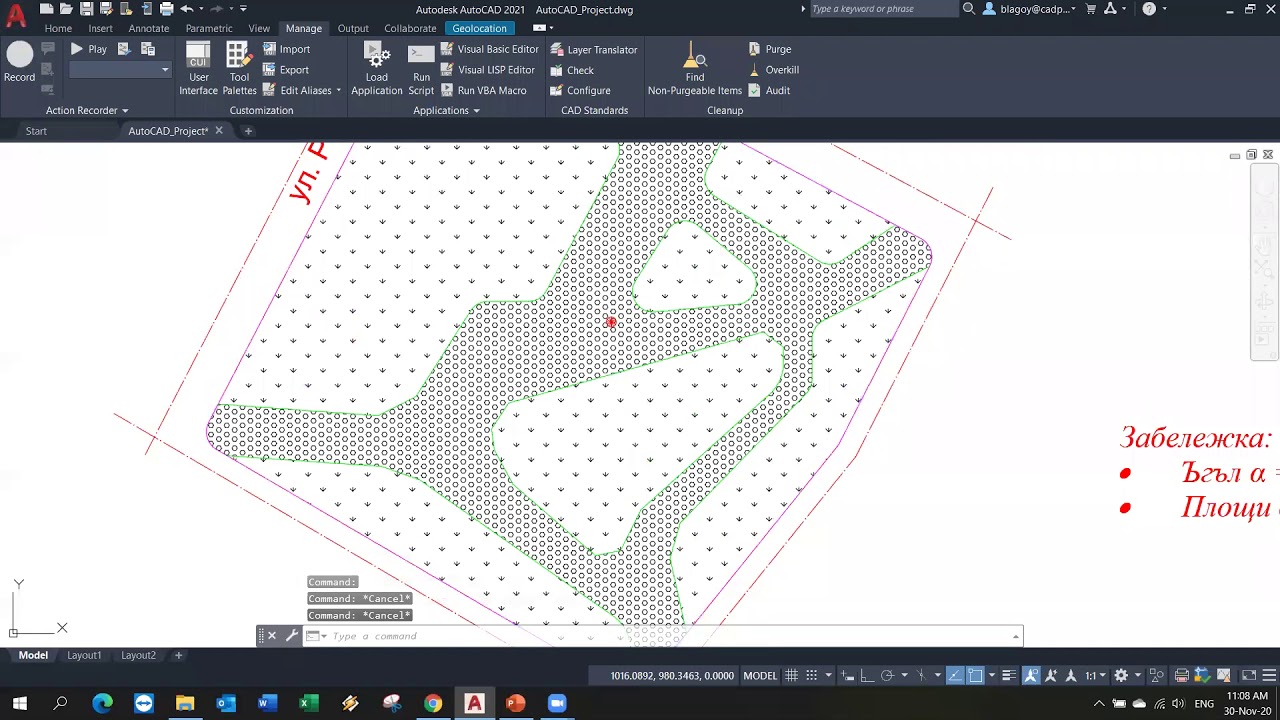Expand the Action Recorder panel
The image size is (1280, 720).
click(87, 110)
